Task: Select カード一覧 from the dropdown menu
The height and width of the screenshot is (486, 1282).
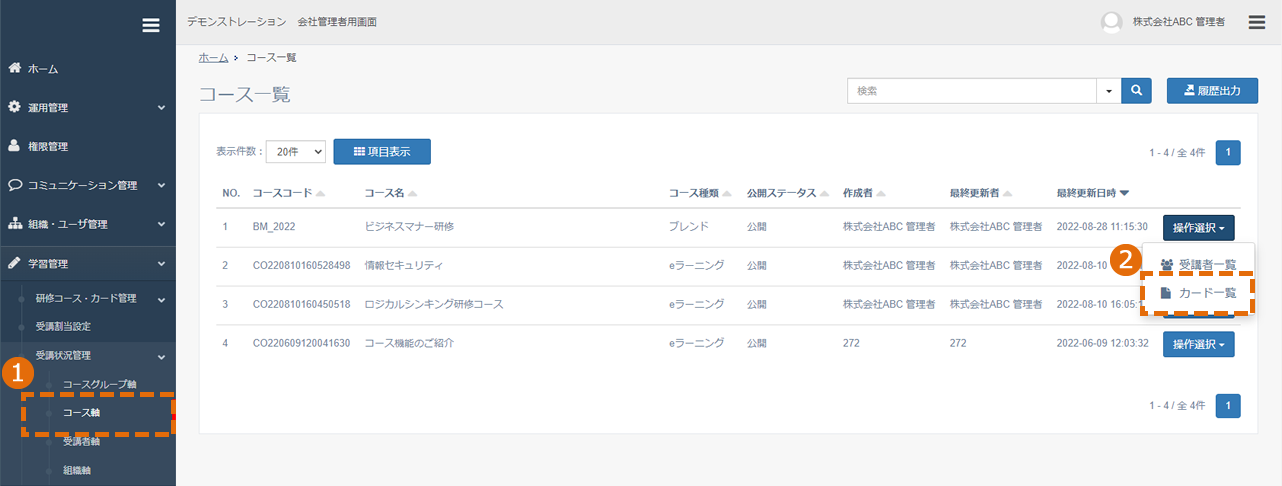Action: click(x=1197, y=294)
